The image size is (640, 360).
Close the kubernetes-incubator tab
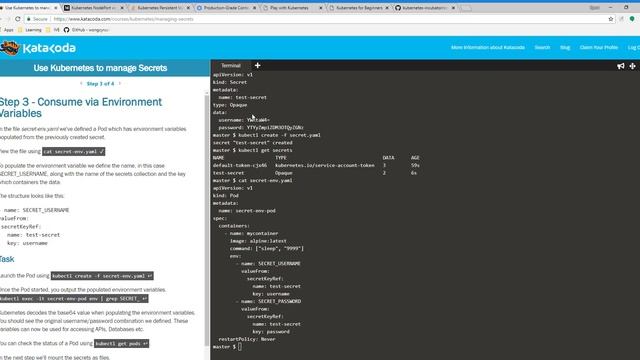[453, 8]
